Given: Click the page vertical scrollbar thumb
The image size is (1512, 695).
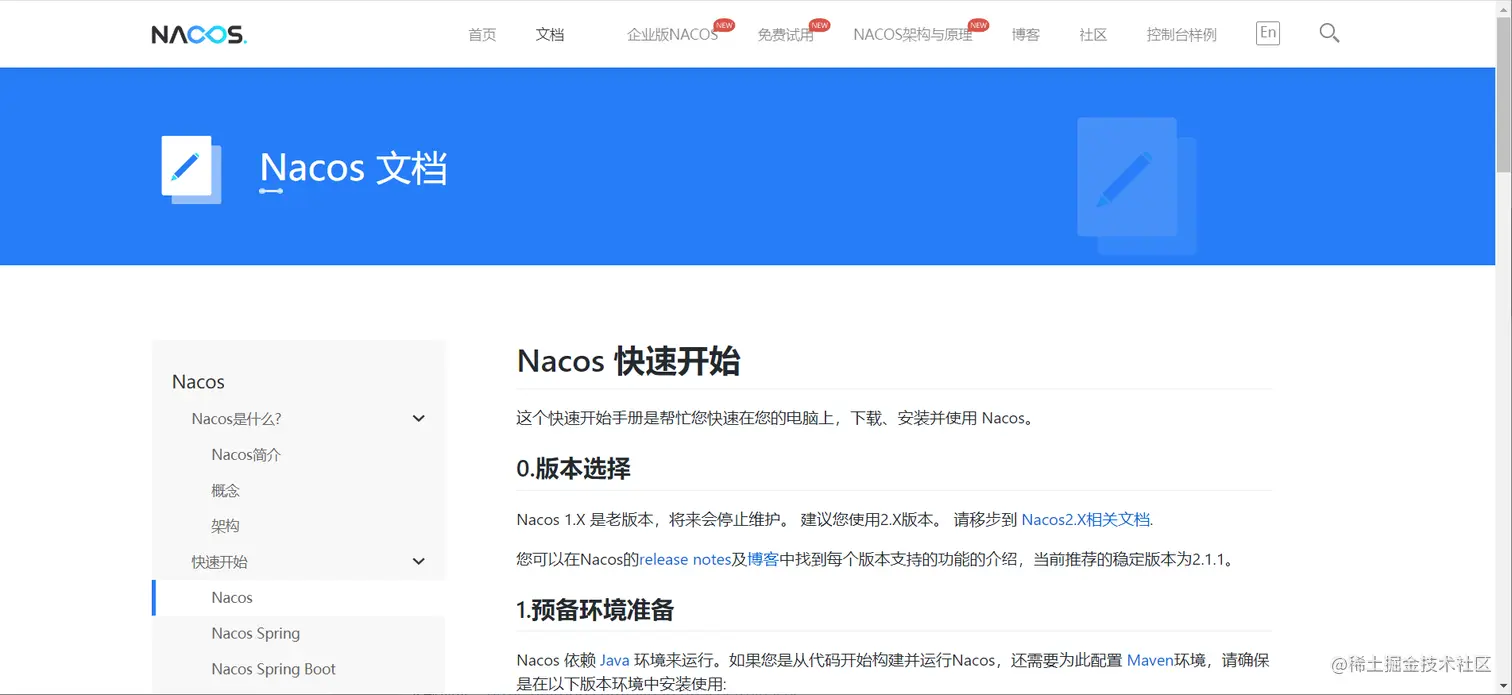Looking at the screenshot, I should coord(1503,95).
